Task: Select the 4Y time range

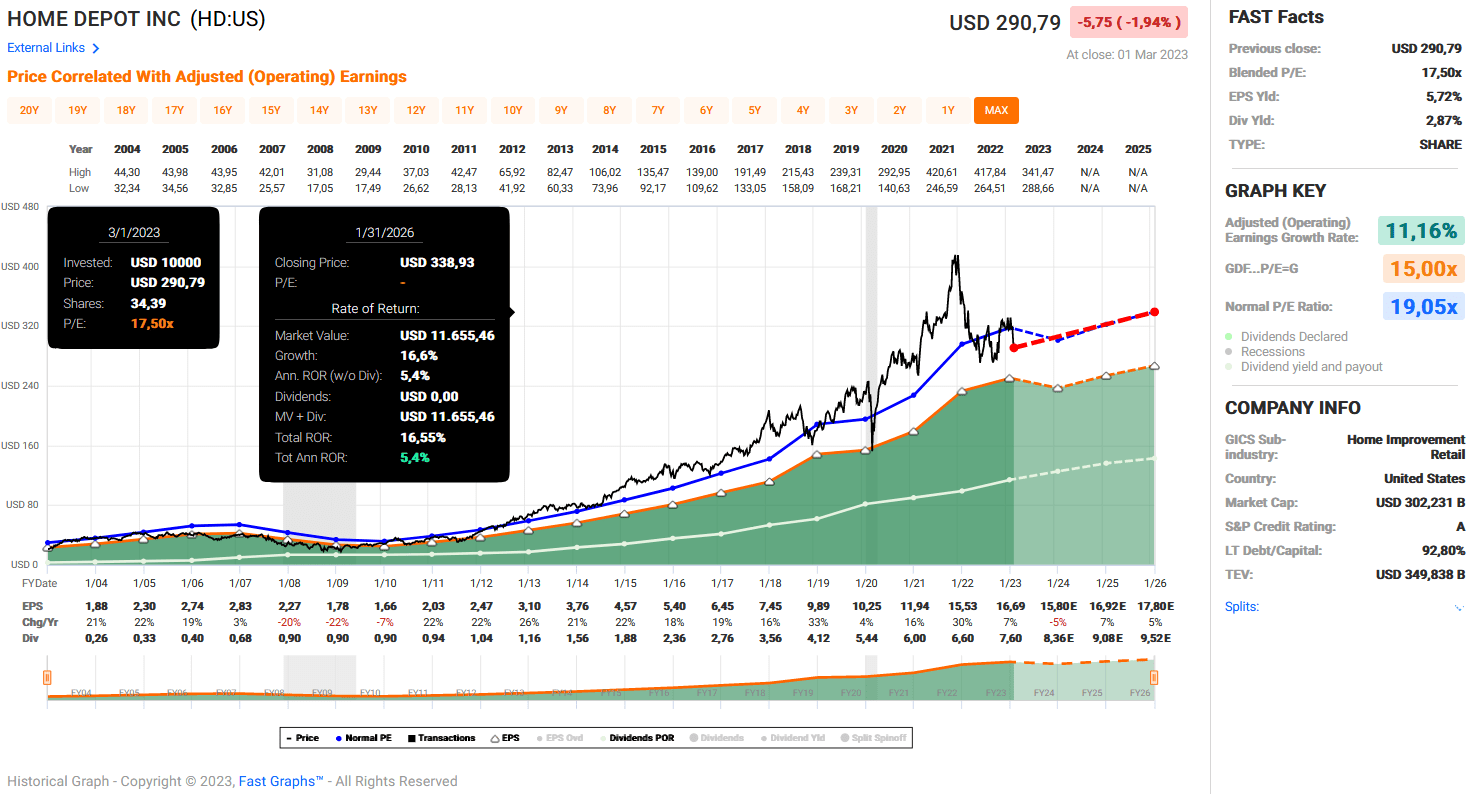Action: coord(803,110)
